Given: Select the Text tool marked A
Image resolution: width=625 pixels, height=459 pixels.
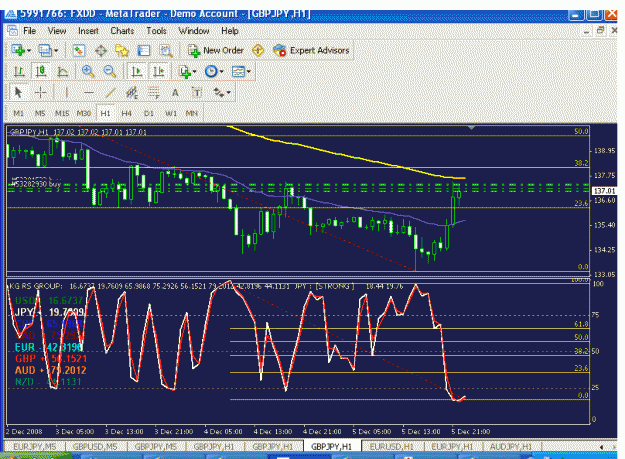Looking at the screenshot, I should (x=175, y=93).
